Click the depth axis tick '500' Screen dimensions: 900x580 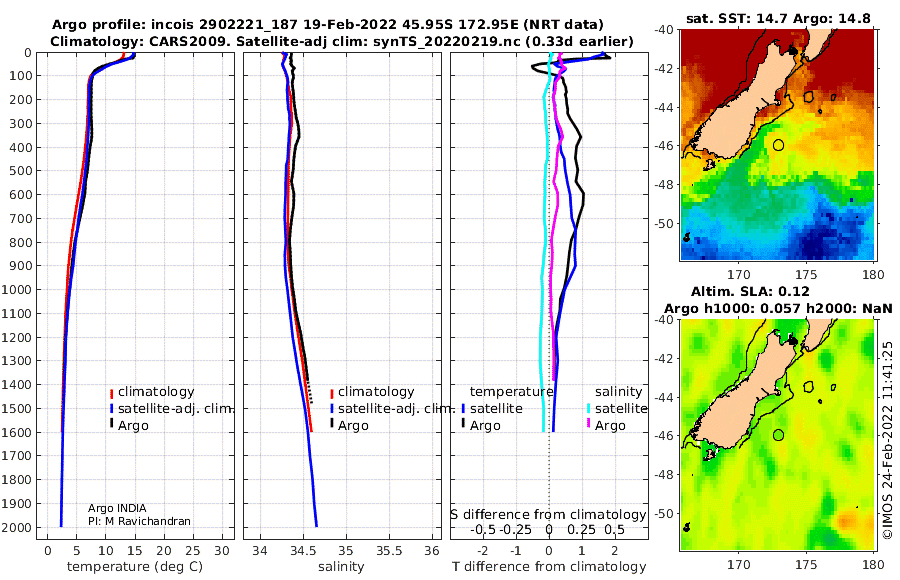click(22, 171)
